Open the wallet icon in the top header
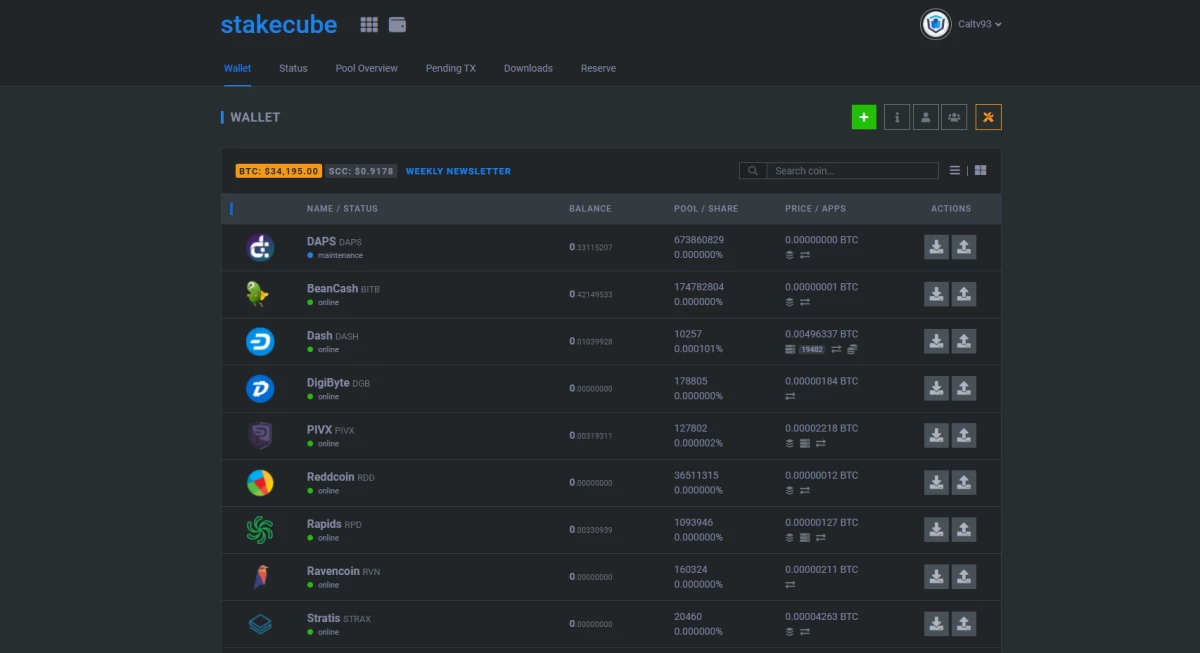The height and width of the screenshot is (653, 1200). (397, 25)
